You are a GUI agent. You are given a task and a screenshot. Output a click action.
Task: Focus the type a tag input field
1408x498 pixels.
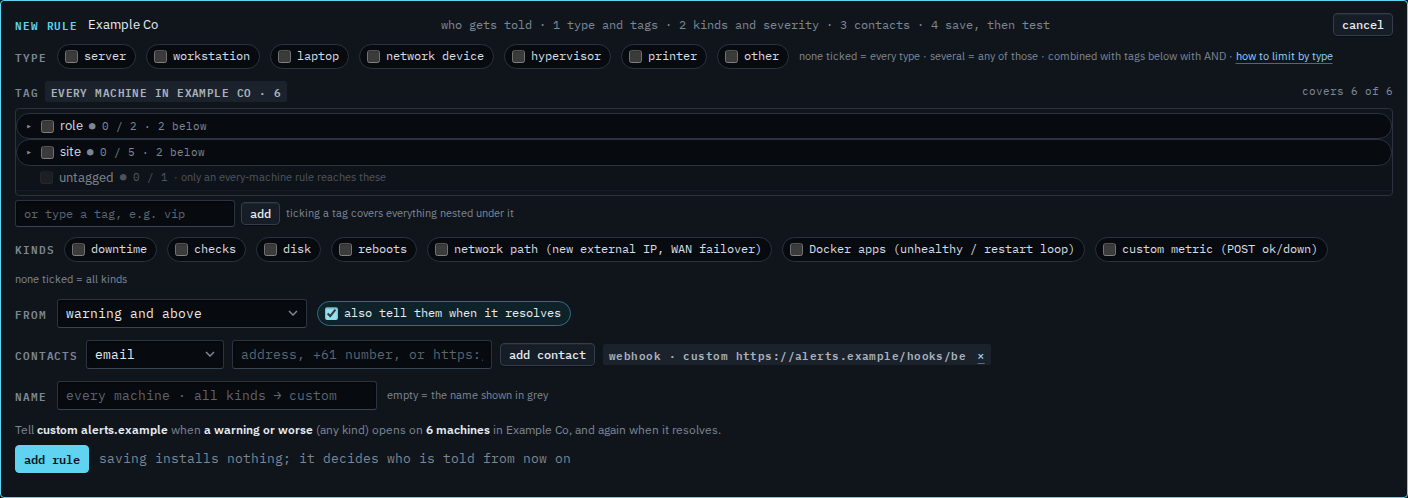pos(125,214)
